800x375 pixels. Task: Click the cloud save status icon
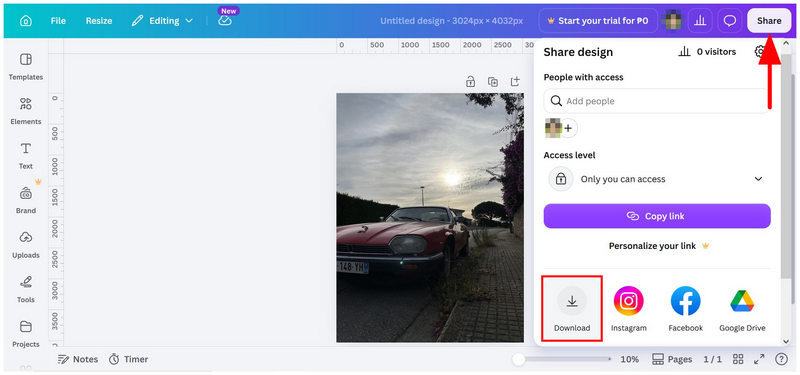(225, 21)
